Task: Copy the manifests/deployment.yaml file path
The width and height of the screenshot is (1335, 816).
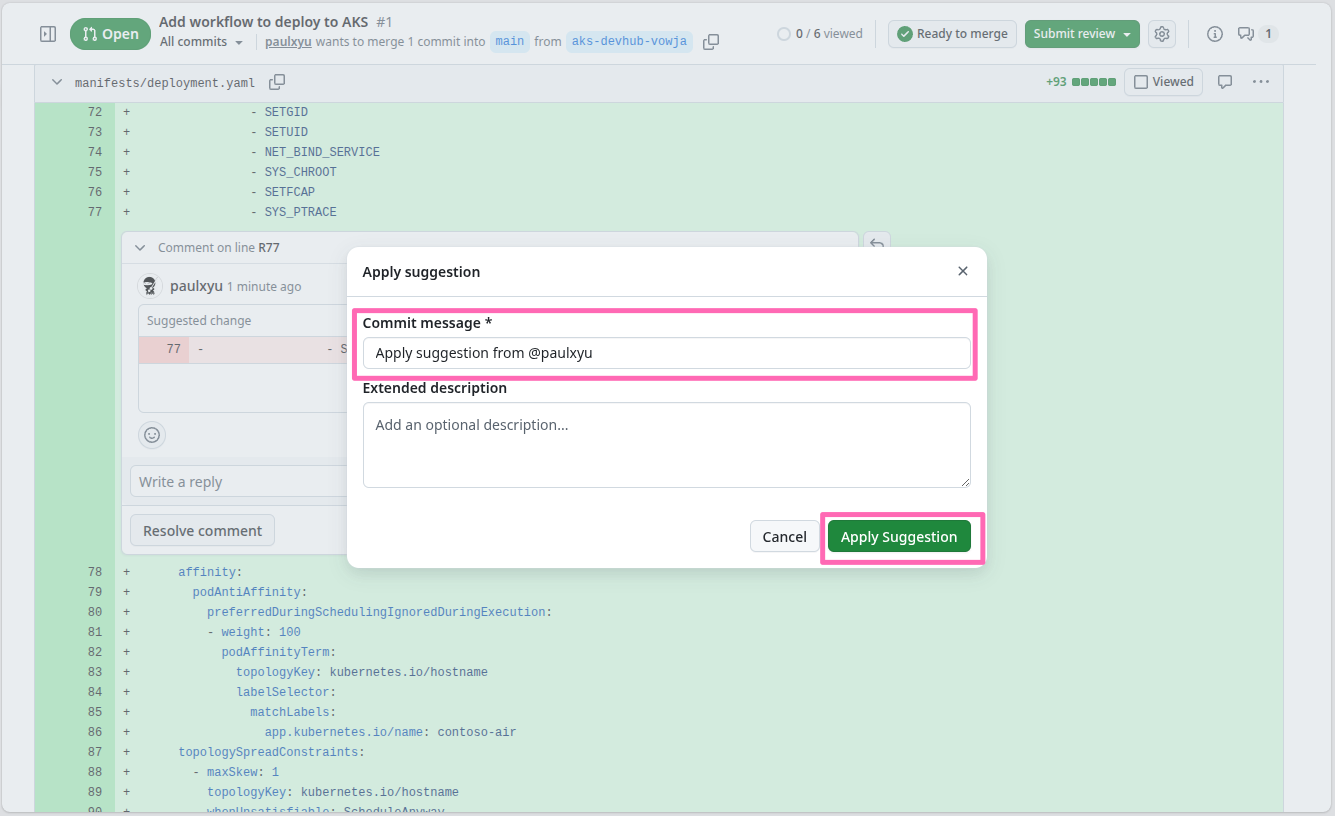Action: point(277,82)
